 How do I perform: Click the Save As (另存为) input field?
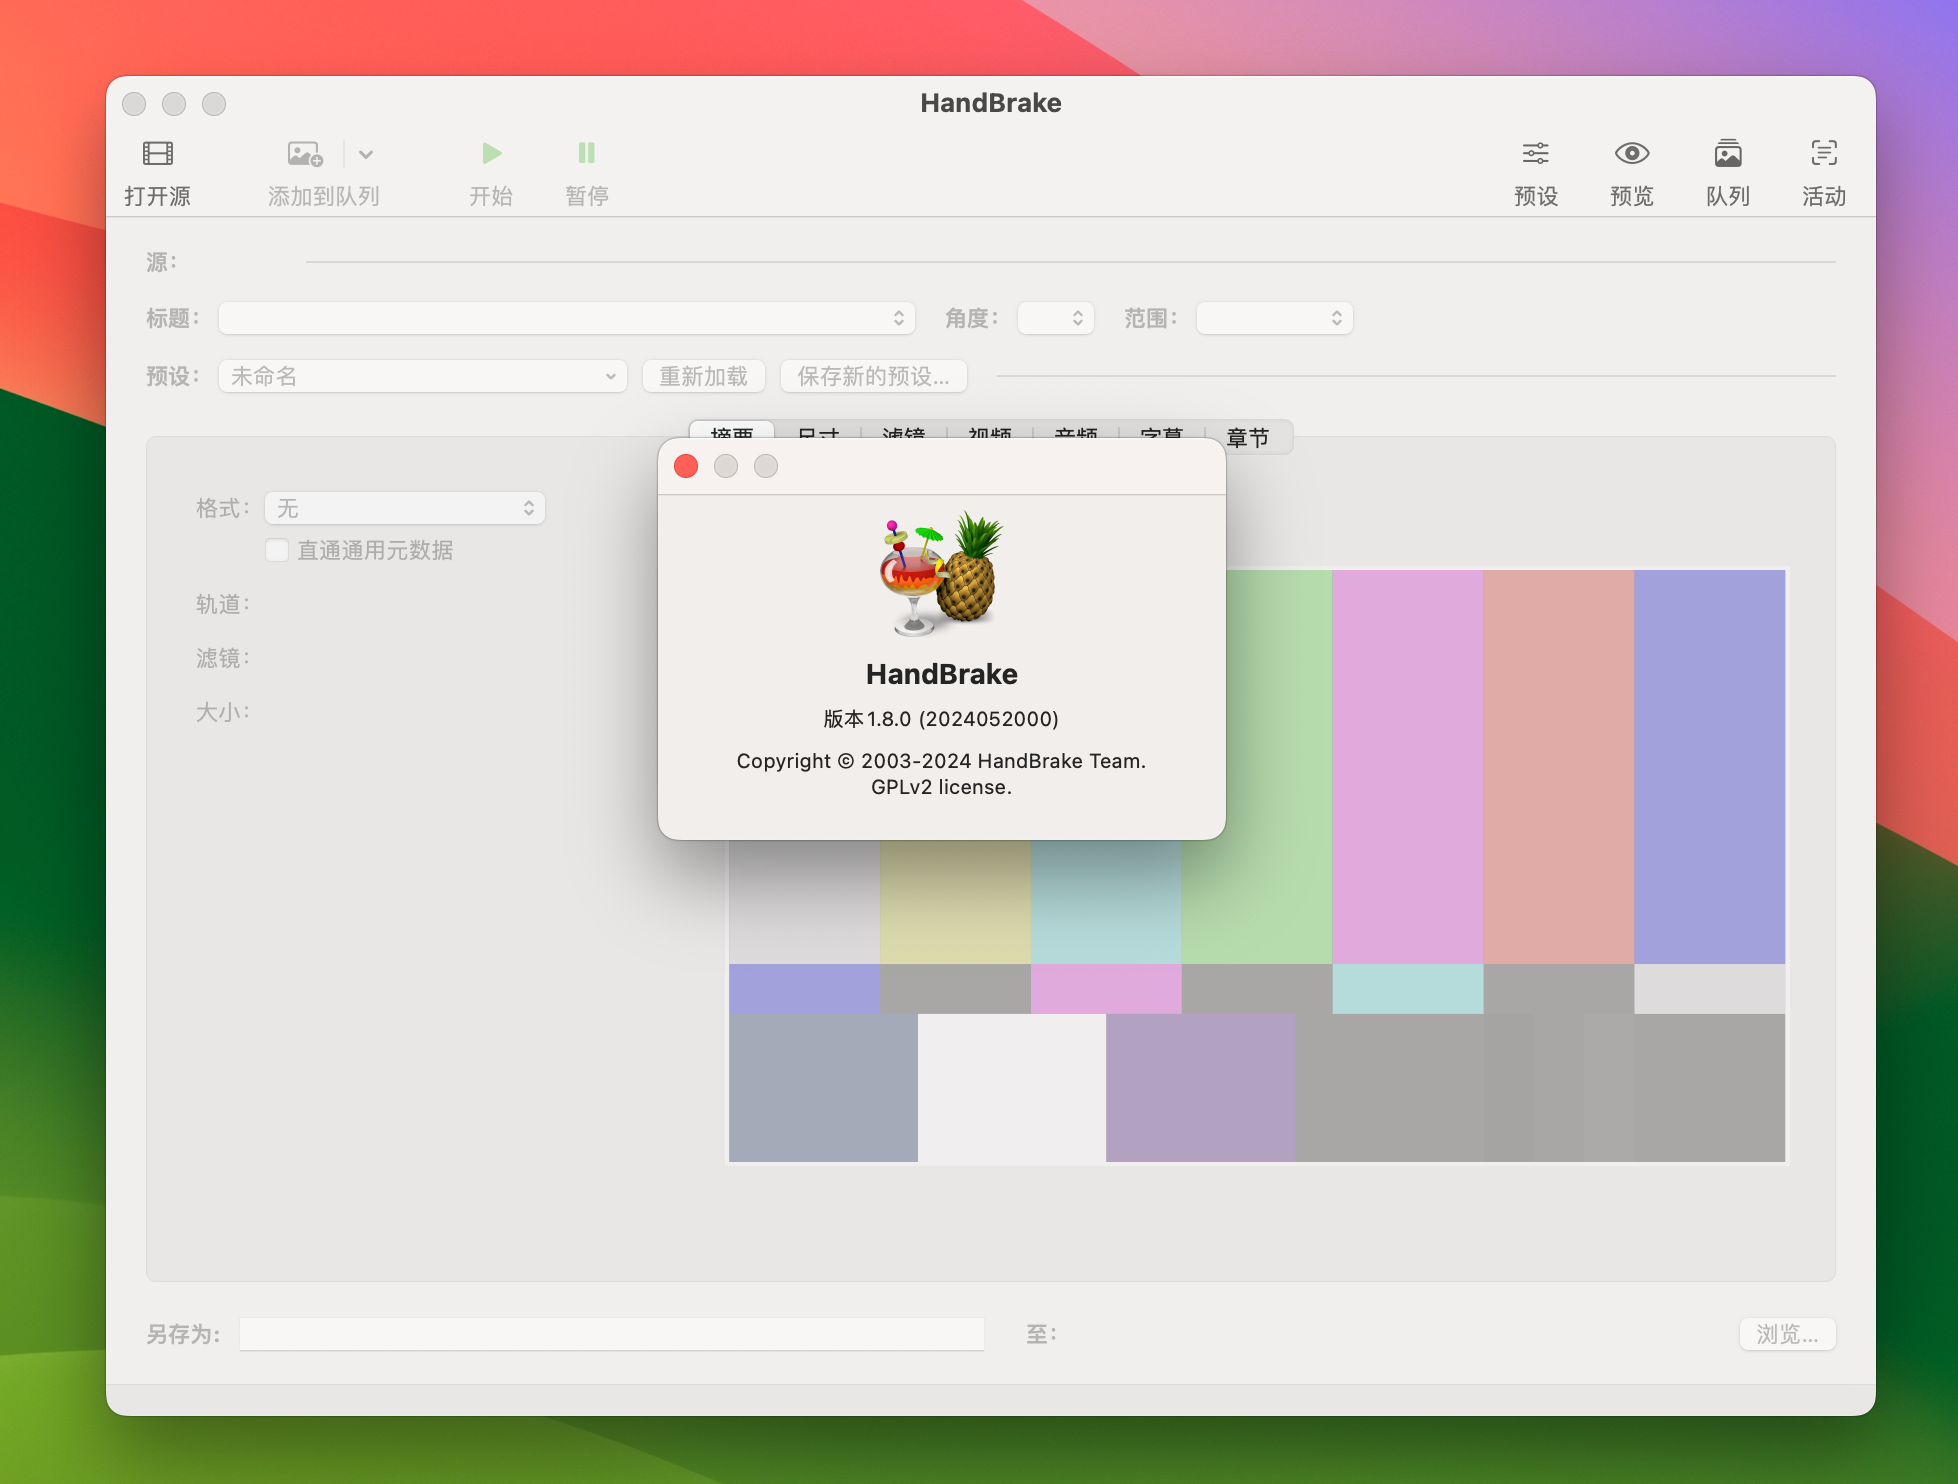click(x=612, y=1334)
